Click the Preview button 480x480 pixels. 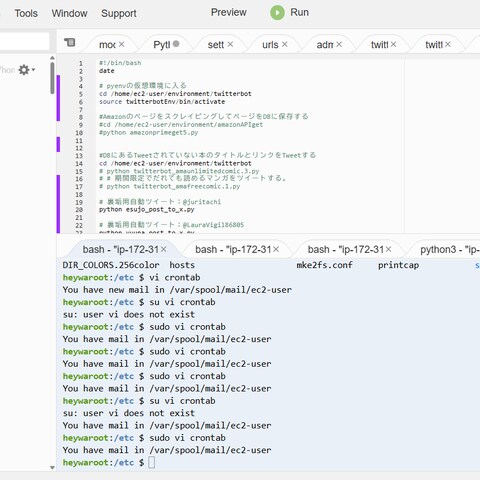coord(229,12)
